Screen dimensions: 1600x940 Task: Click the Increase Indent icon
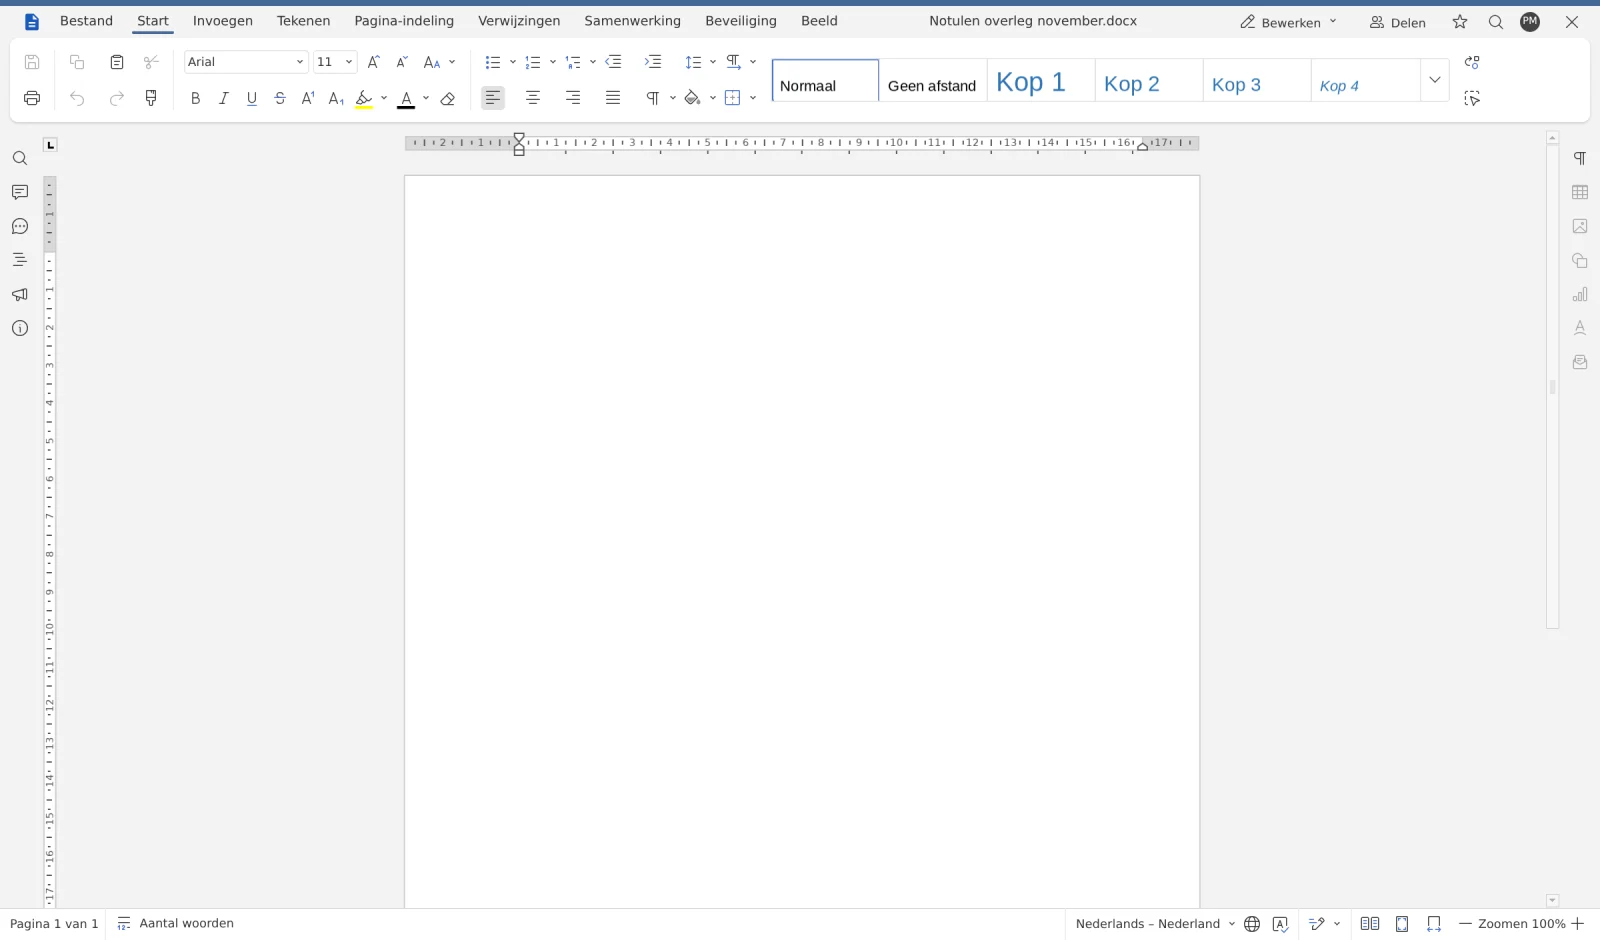(x=653, y=62)
